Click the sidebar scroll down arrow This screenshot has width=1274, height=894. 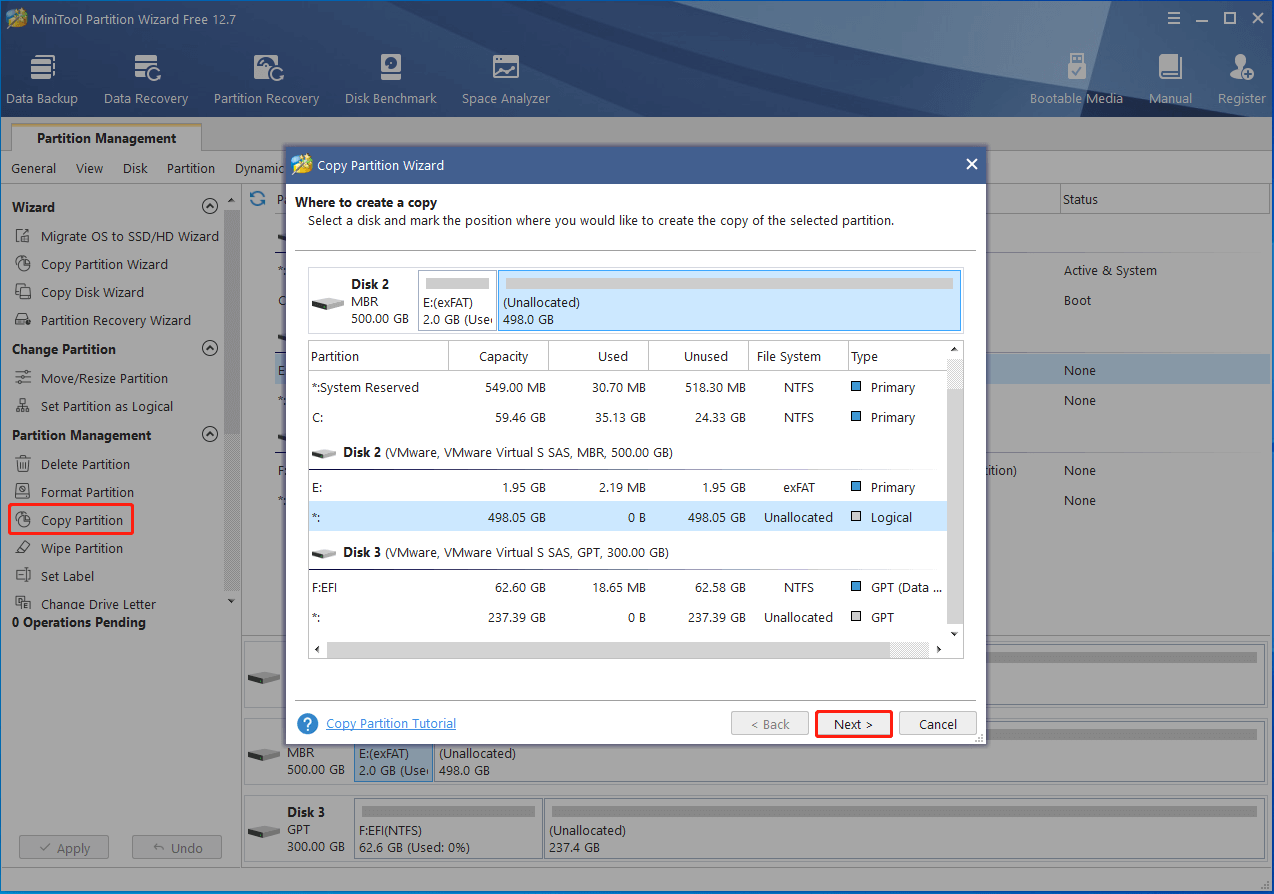pos(232,601)
